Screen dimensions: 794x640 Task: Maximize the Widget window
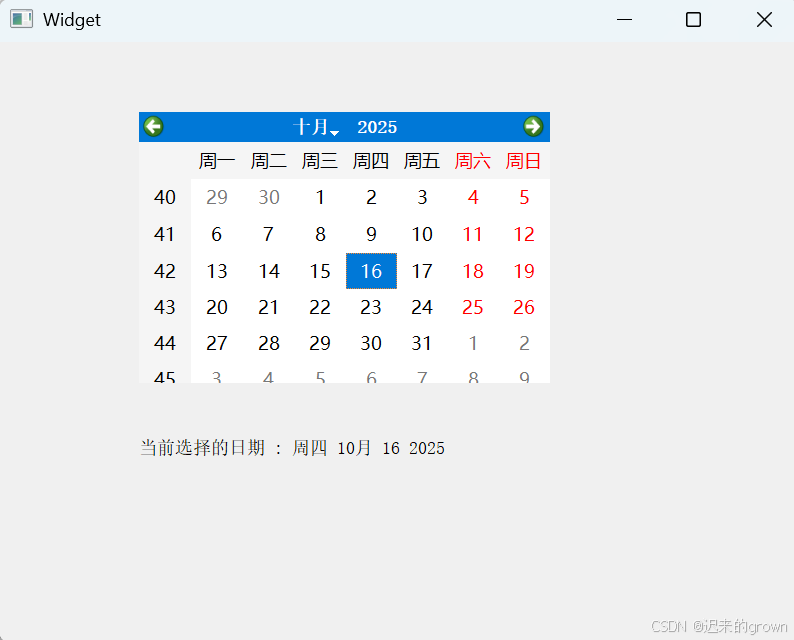(x=693, y=20)
